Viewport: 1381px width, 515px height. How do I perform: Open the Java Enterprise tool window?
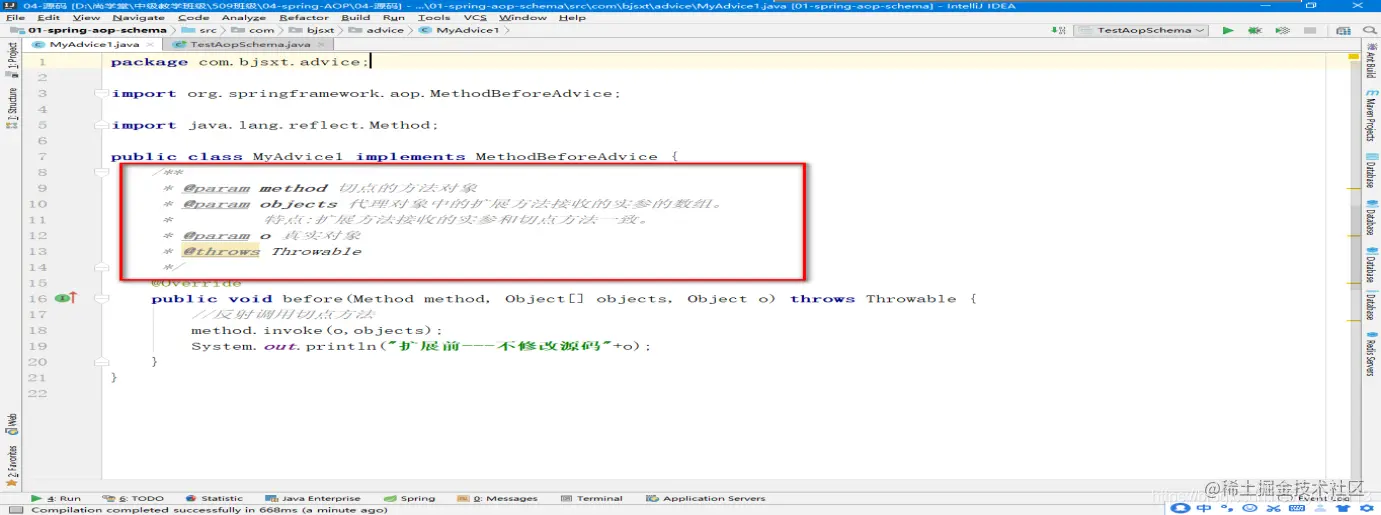click(313, 498)
